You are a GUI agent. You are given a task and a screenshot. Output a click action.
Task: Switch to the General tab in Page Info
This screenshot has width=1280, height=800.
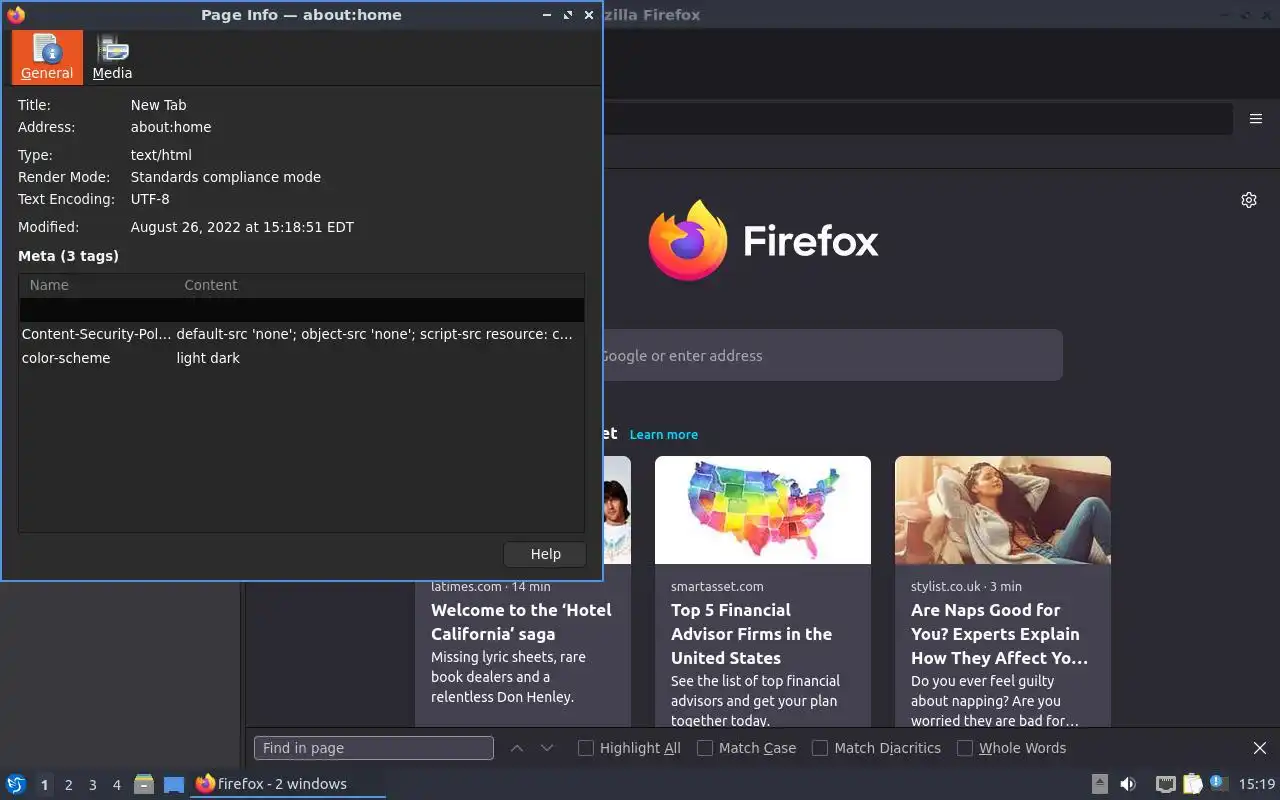[x=47, y=57]
